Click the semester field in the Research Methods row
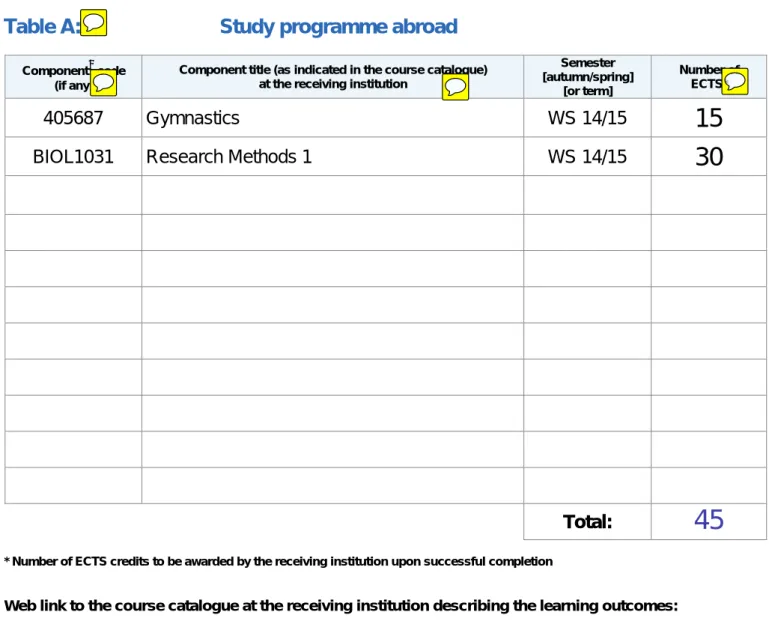 (587, 156)
